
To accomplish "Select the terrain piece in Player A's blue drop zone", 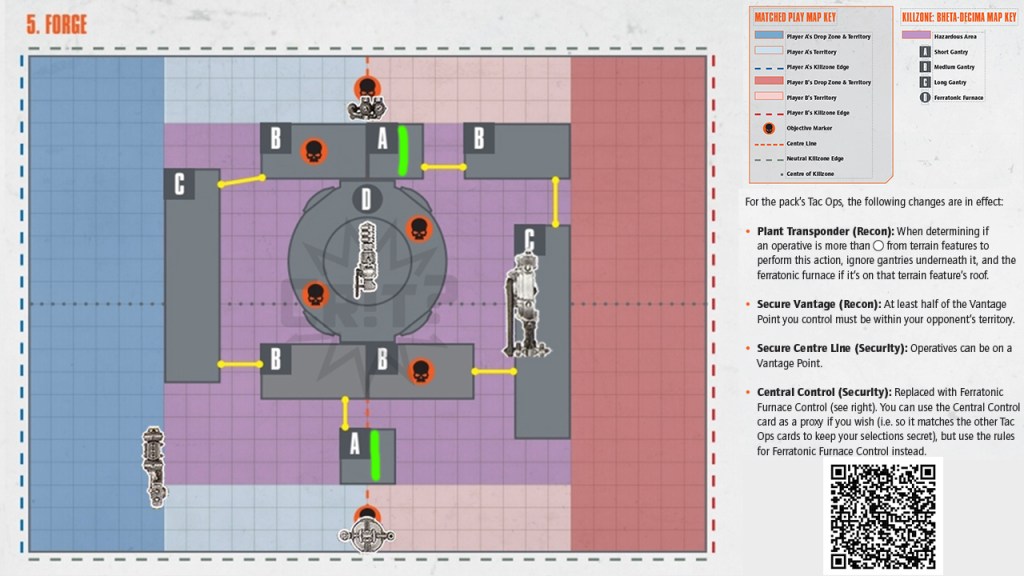I will coord(153,466).
